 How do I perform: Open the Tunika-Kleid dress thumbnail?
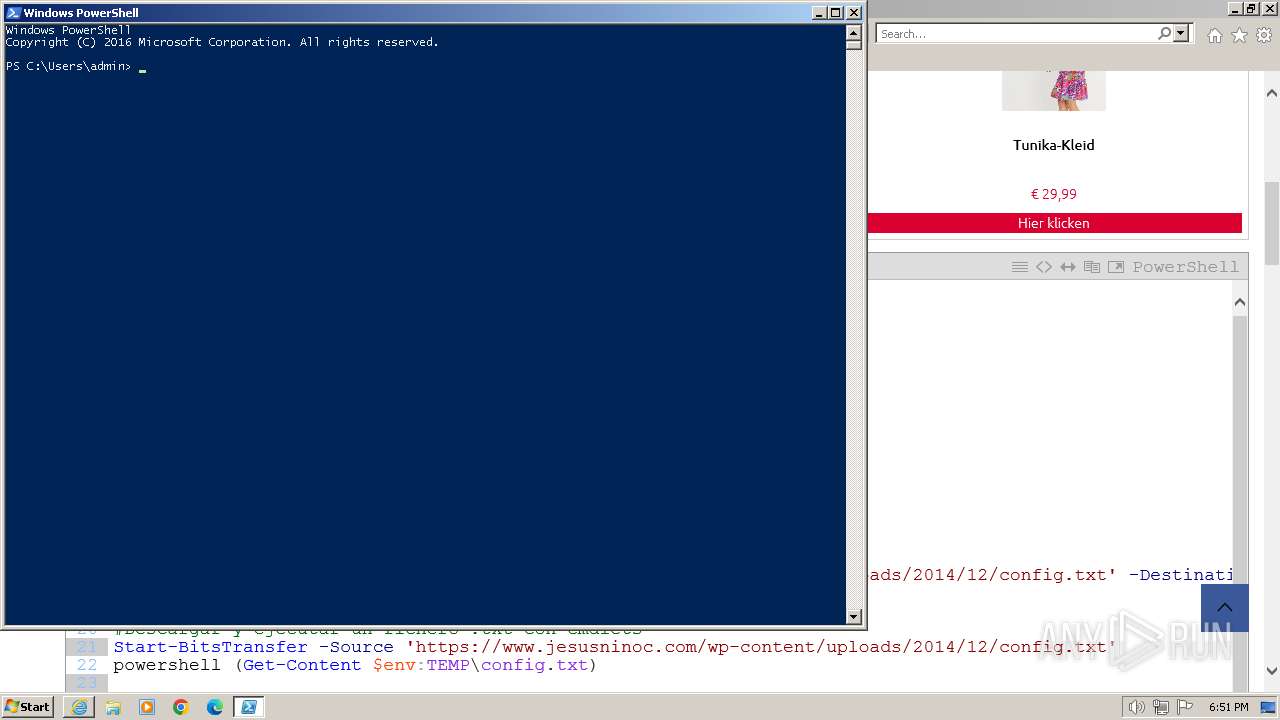1054,90
